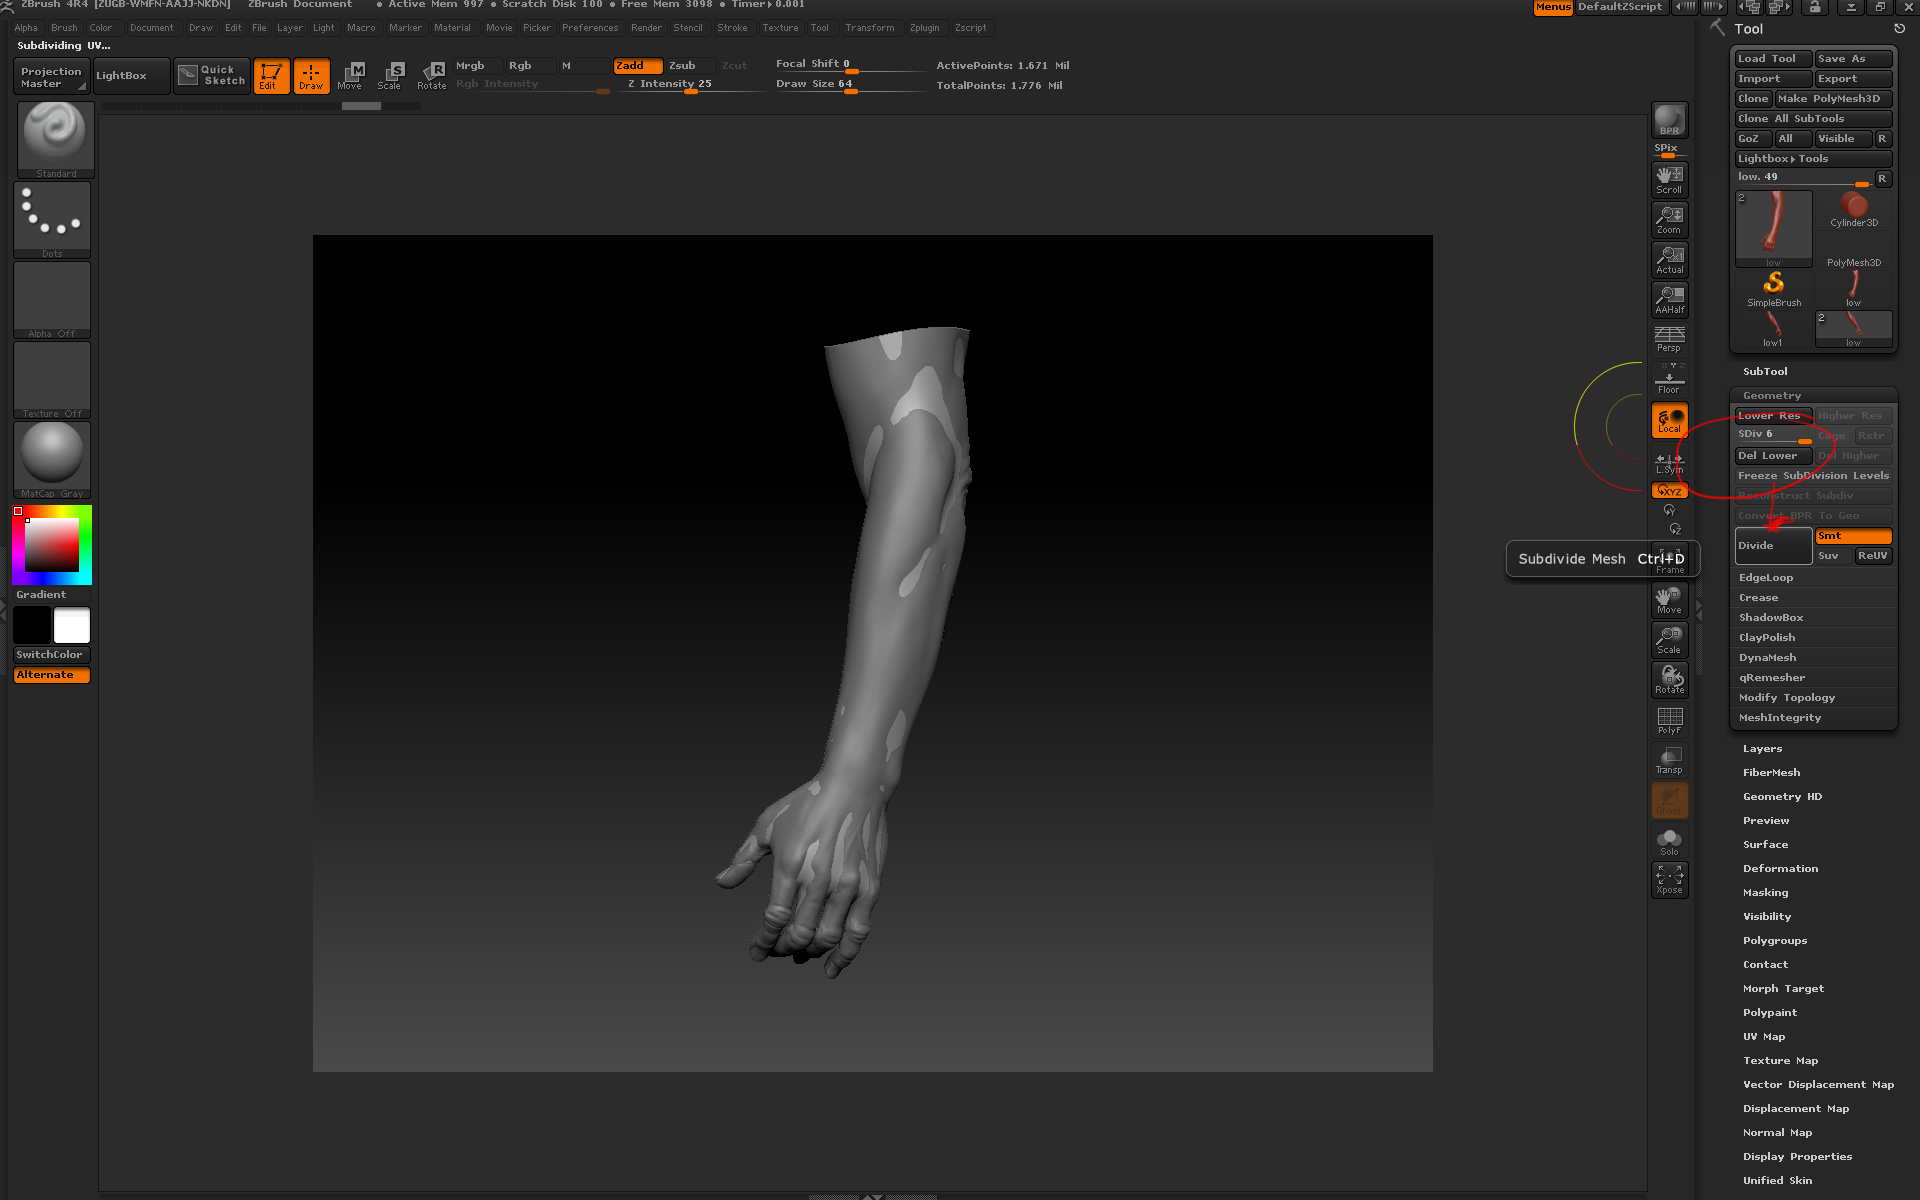Click the Xpose icon
The height and width of the screenshot is (1200, 1920).
pyautogui.click(x=1669, y=880)
